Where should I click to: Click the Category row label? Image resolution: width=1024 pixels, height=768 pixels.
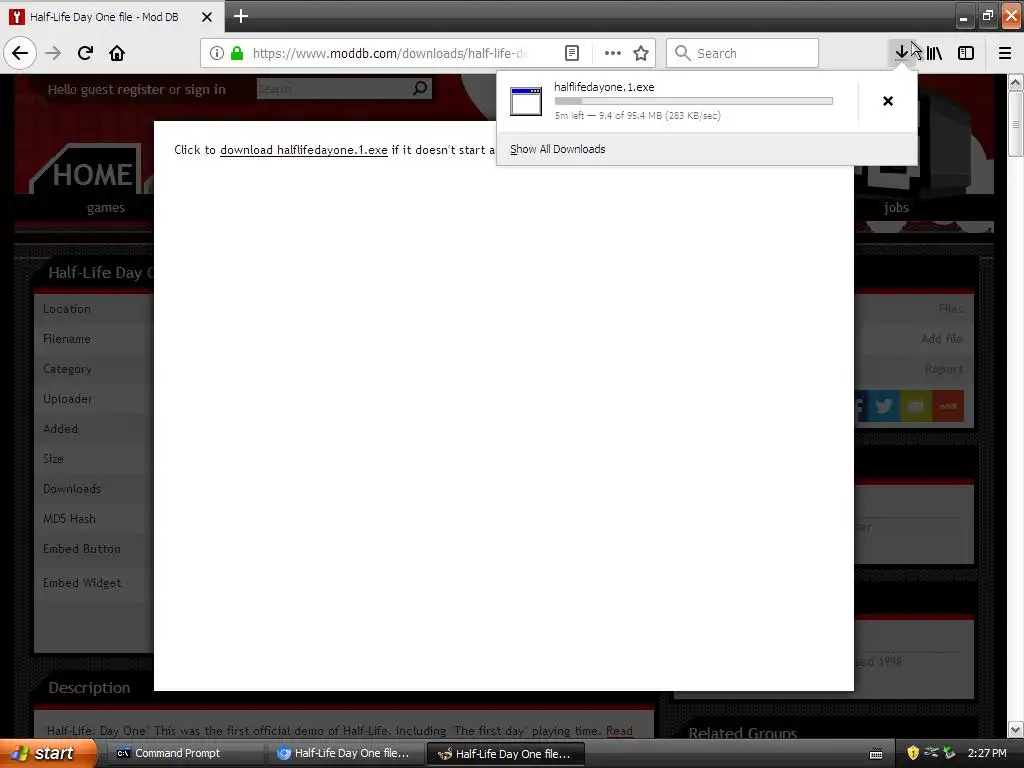67,369
